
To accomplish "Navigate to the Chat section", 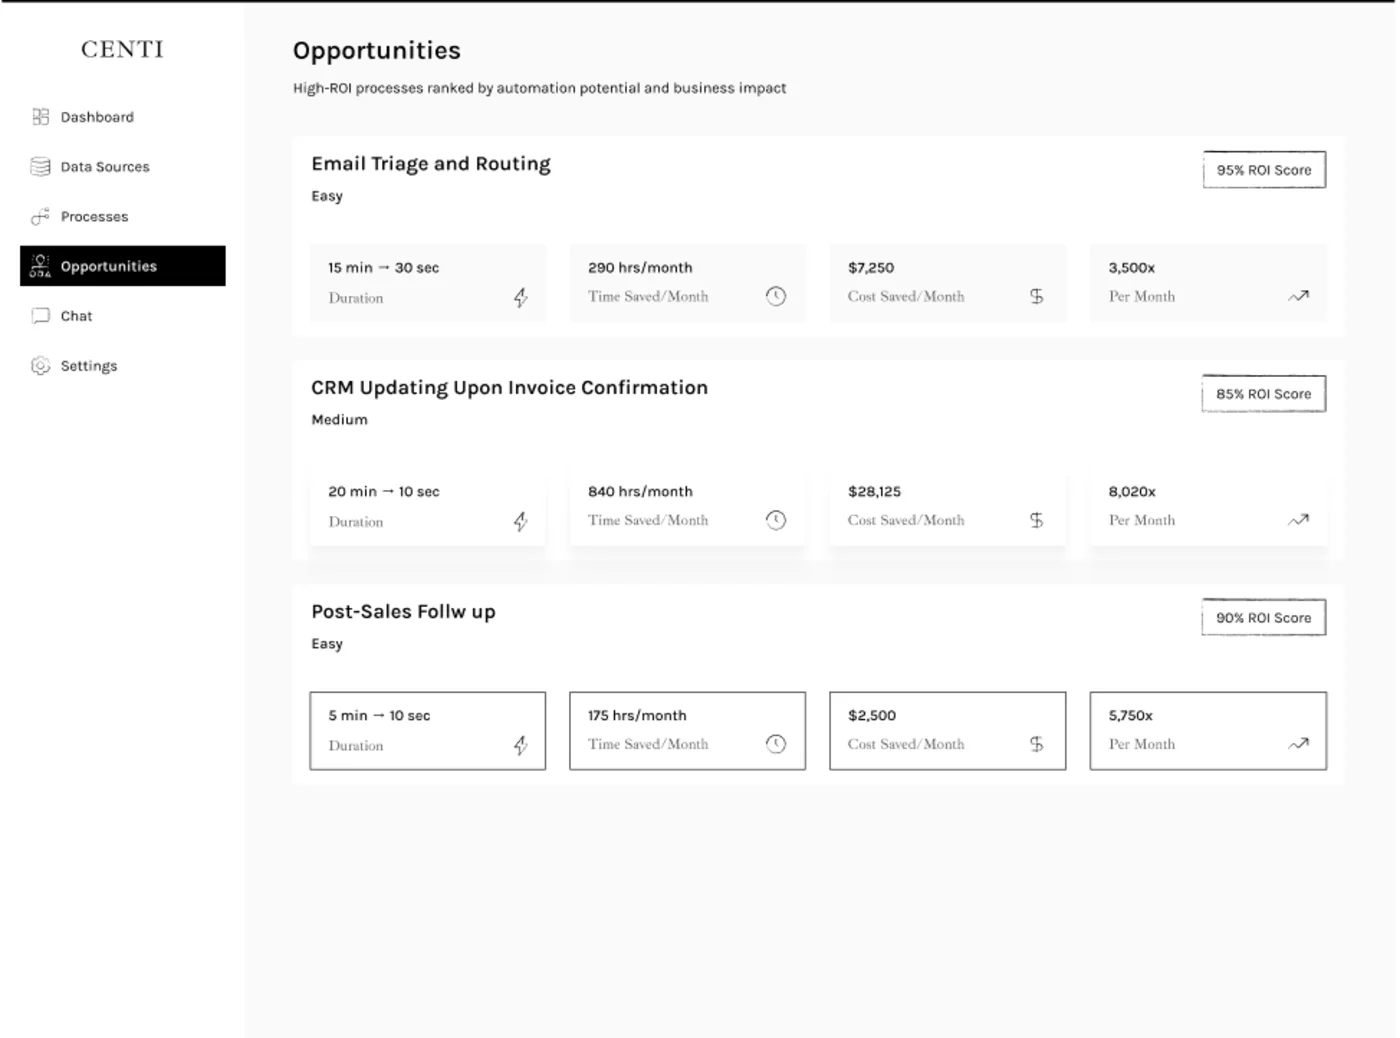I will coord(75,316).
